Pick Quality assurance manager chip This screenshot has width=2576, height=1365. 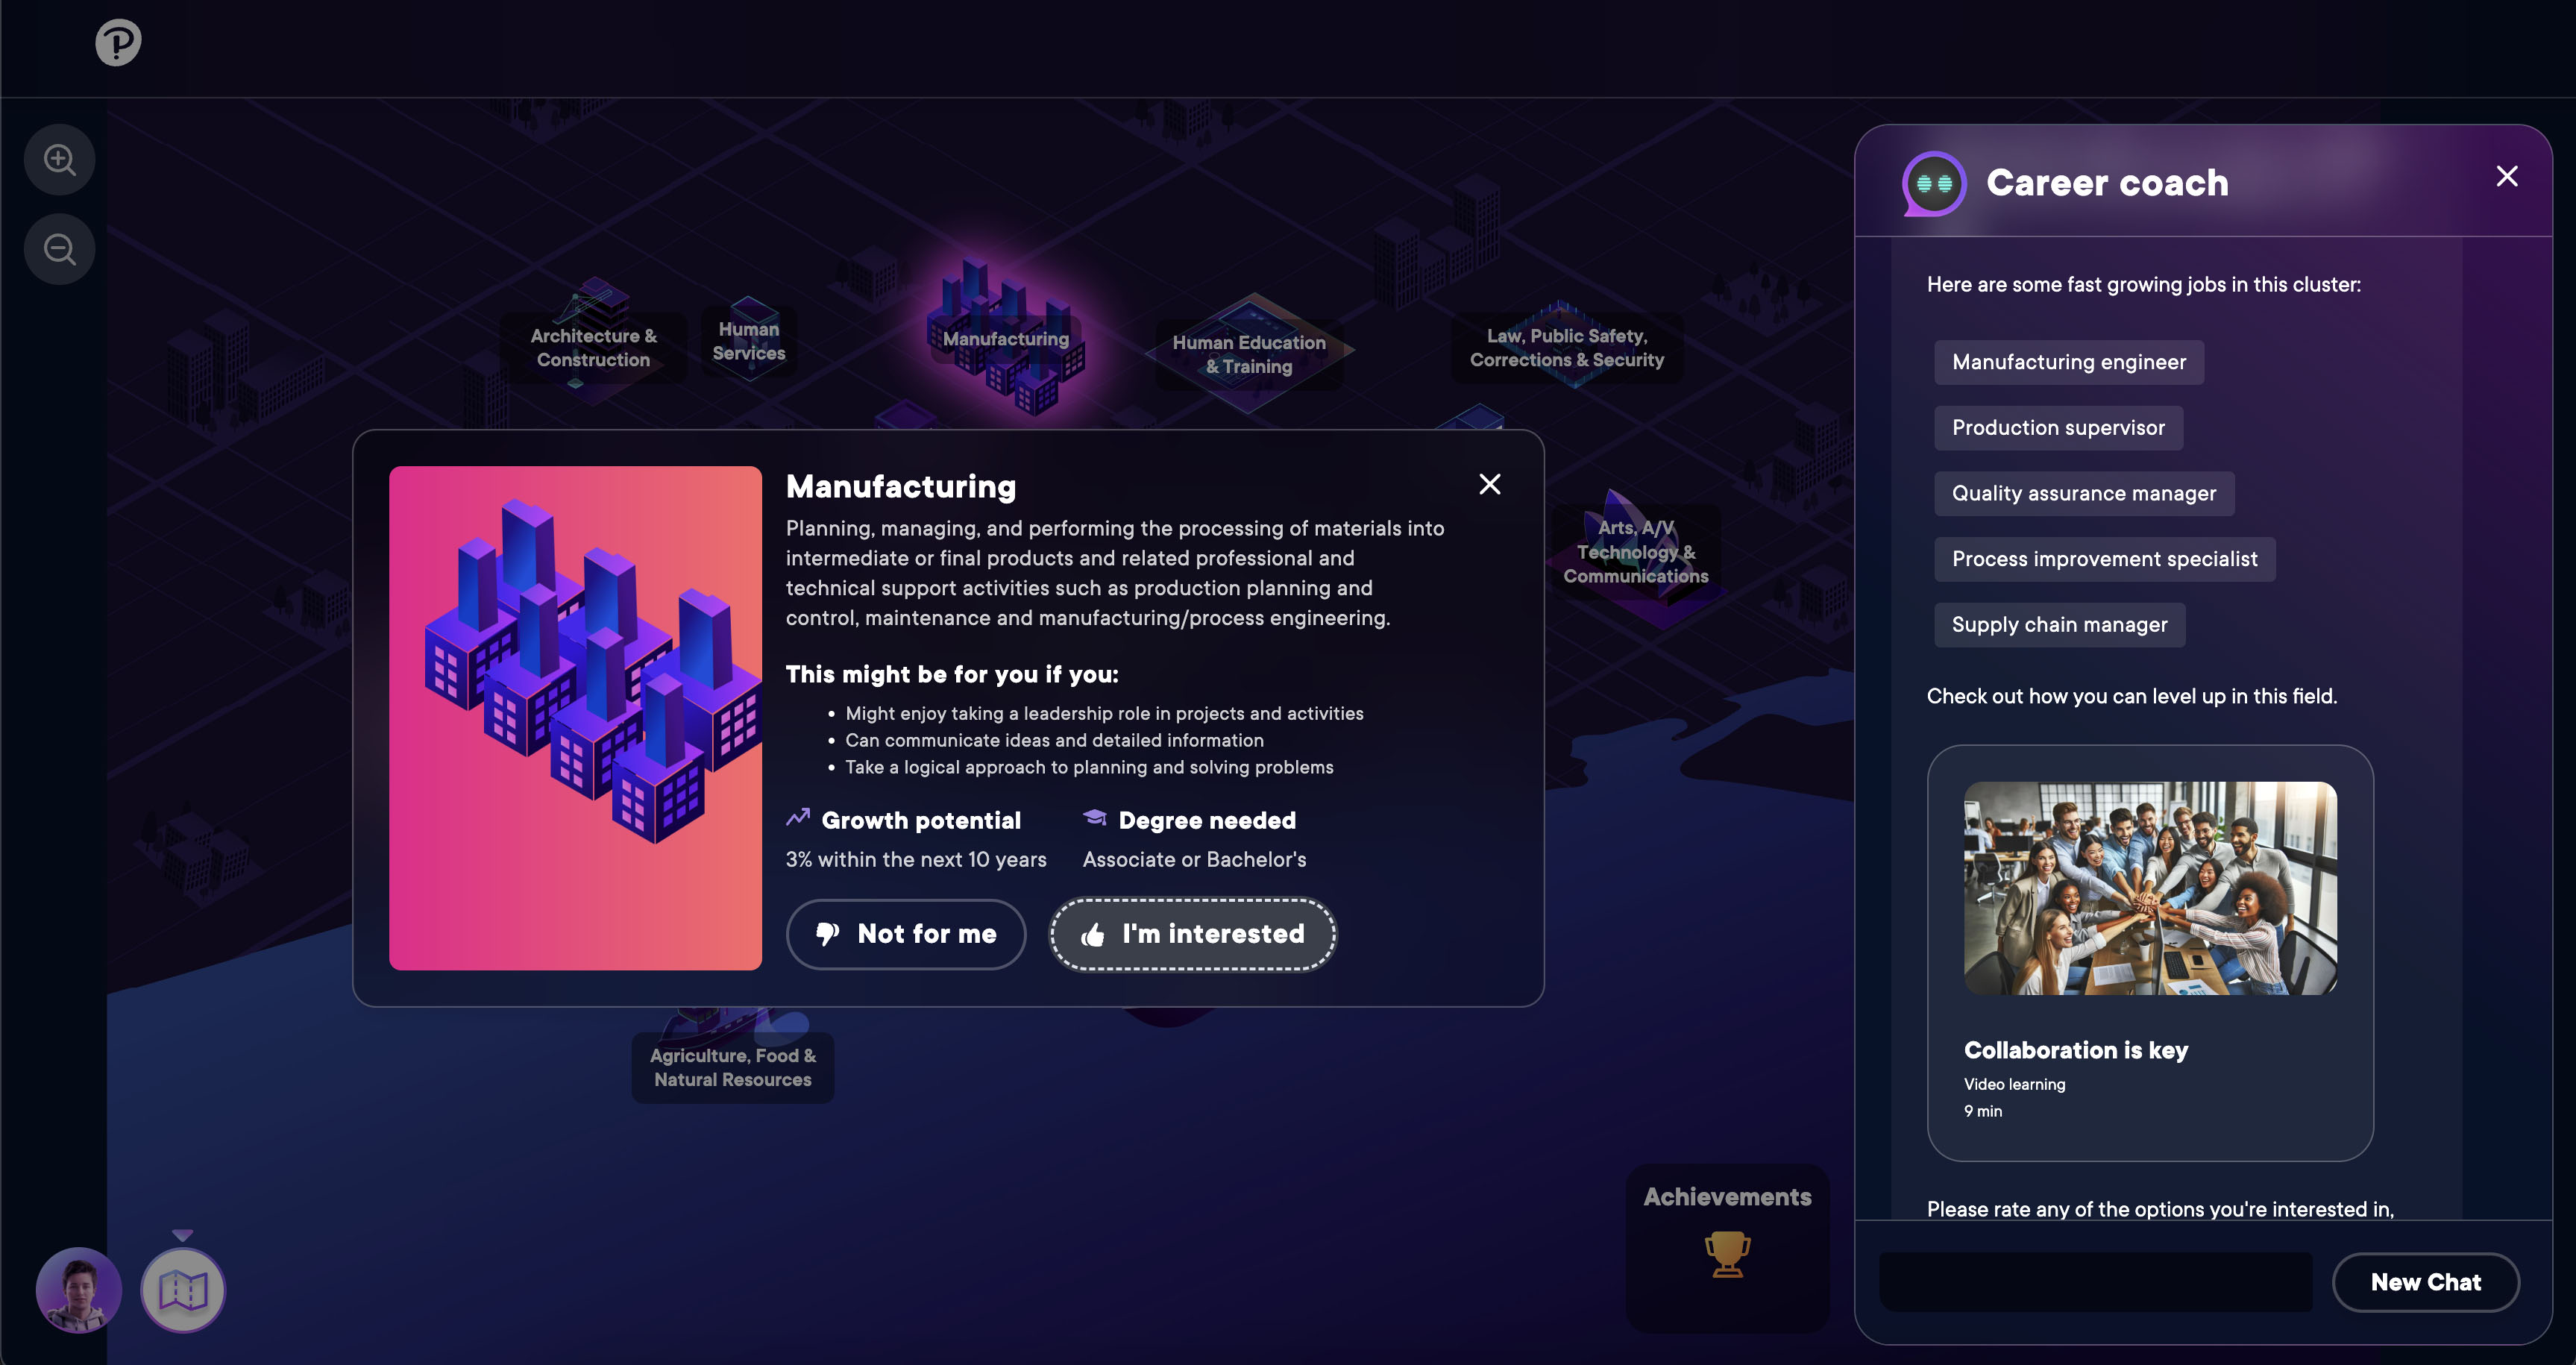2084,494
